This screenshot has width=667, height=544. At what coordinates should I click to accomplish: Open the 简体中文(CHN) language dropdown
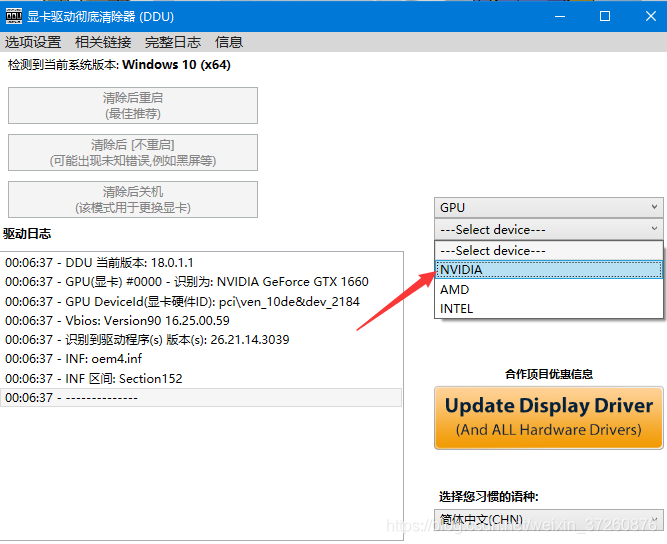click(x=549, y=520)
